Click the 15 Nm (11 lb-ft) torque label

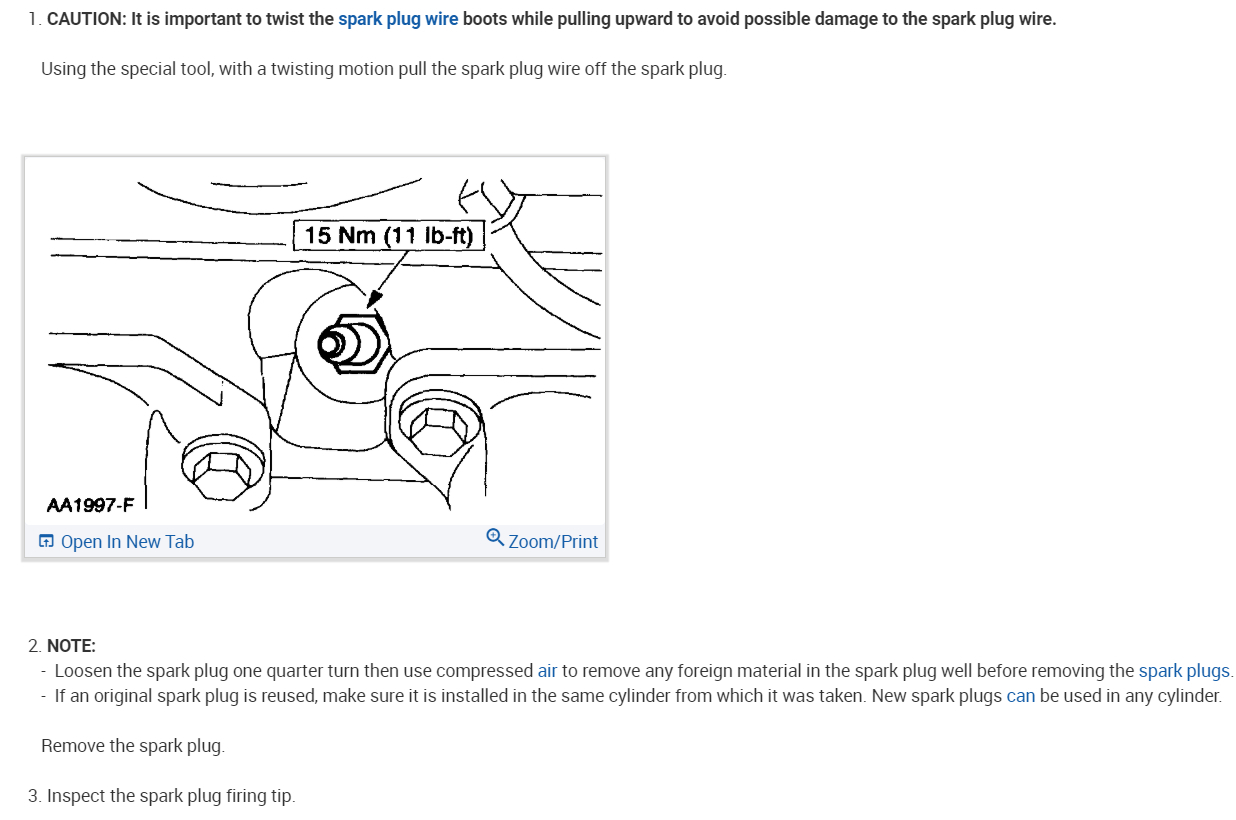pos(389,235)
